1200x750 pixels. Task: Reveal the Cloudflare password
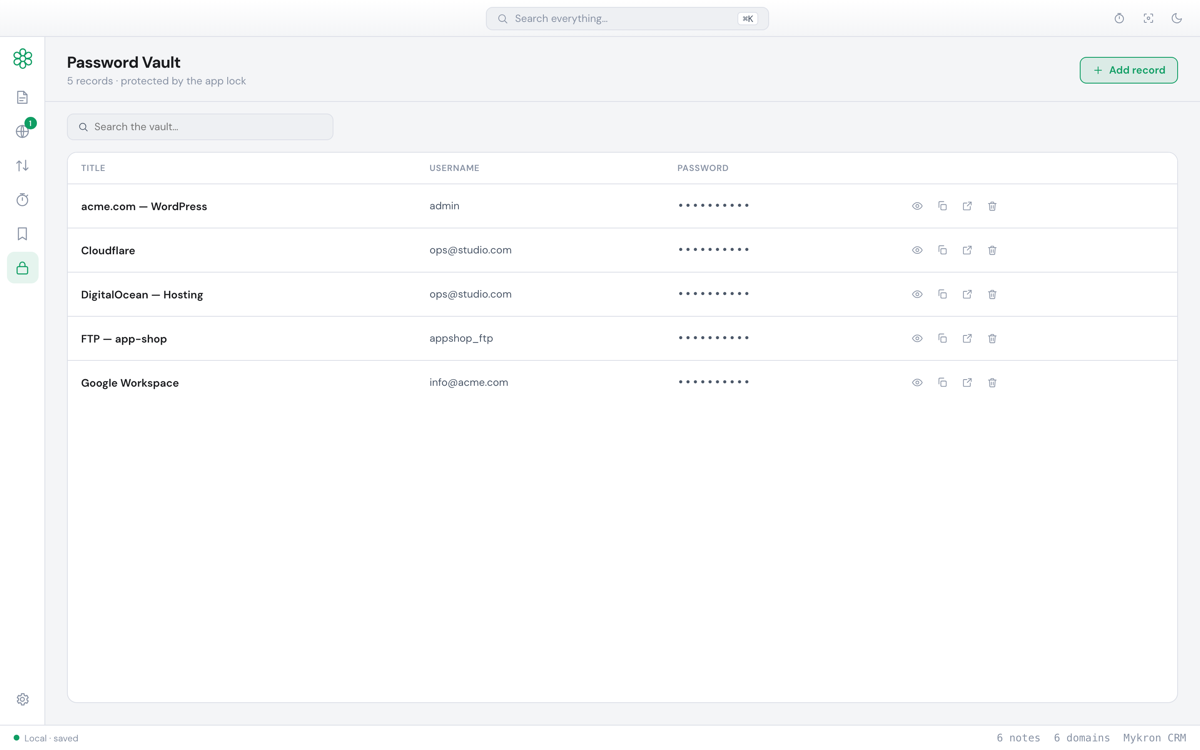[917, 250]
